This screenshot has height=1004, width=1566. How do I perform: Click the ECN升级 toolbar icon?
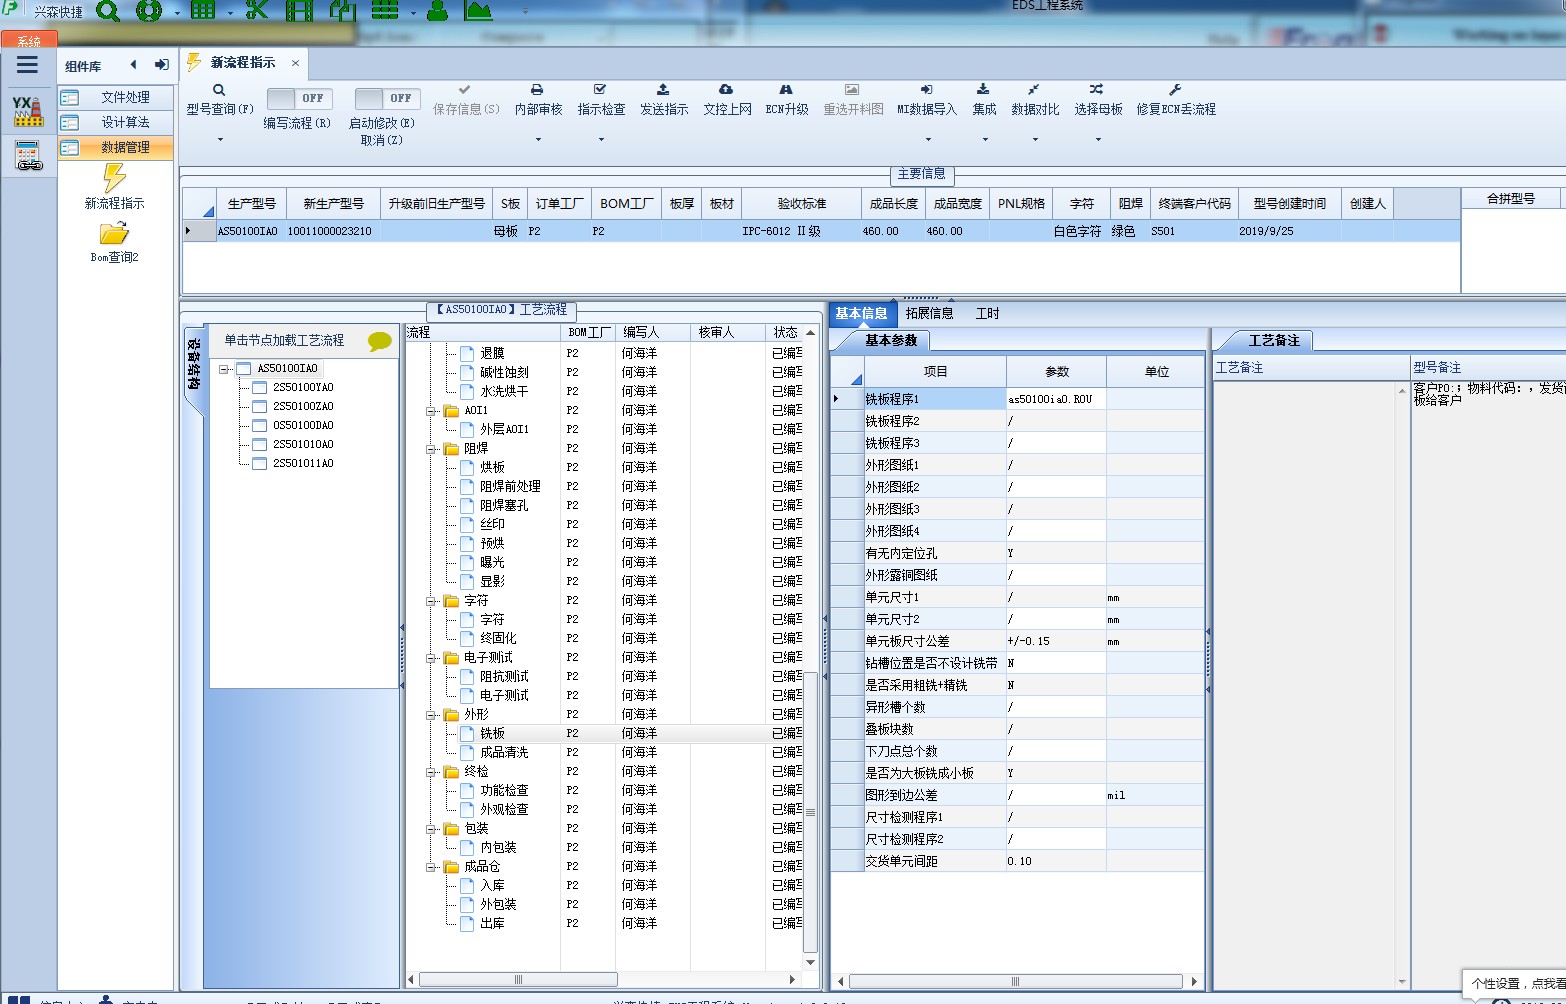coord(786,90)
